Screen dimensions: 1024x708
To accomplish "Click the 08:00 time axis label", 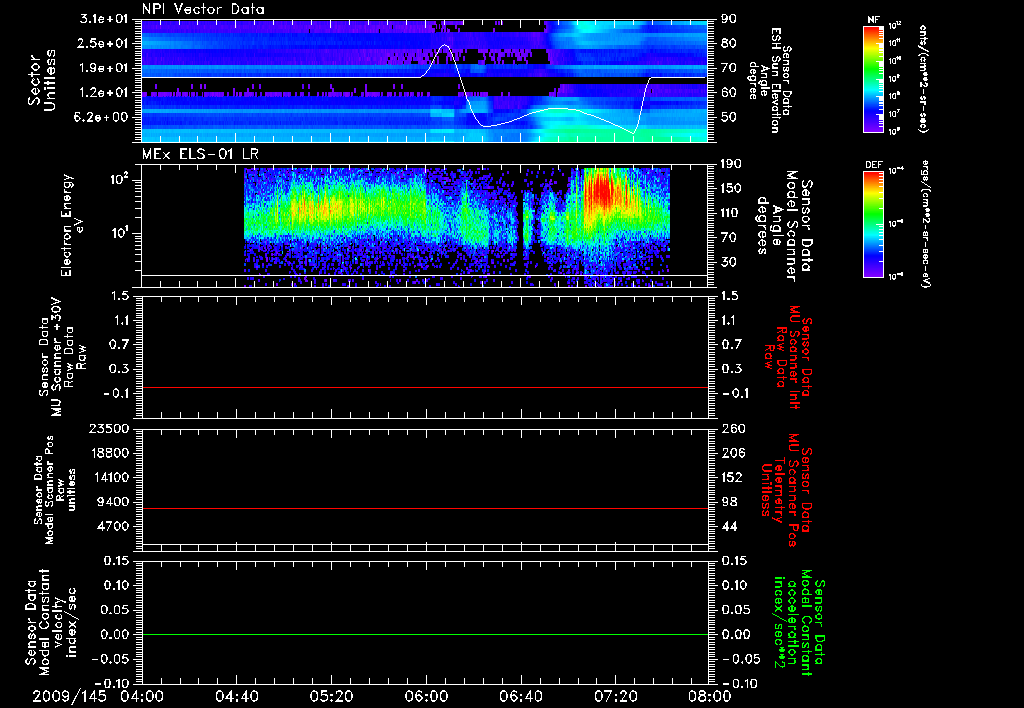I will pyautogui.click(x=710, y=697).
